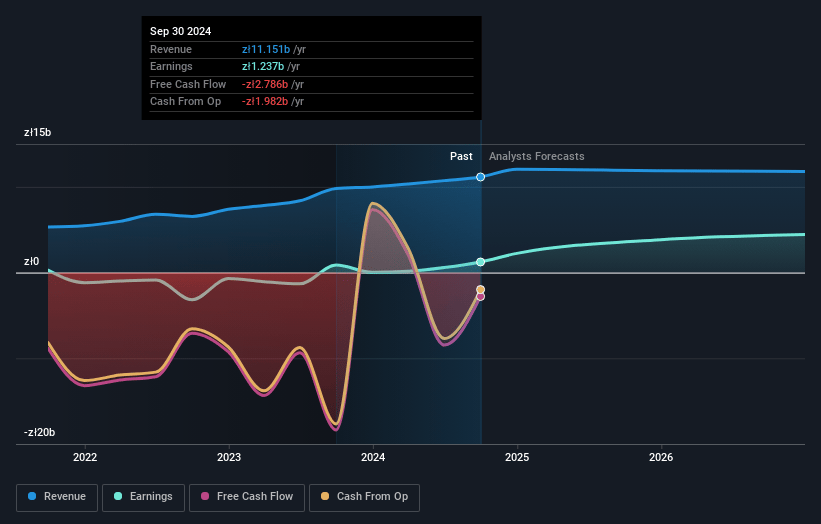Click the zł15b y-axis label

coord(38,132)
